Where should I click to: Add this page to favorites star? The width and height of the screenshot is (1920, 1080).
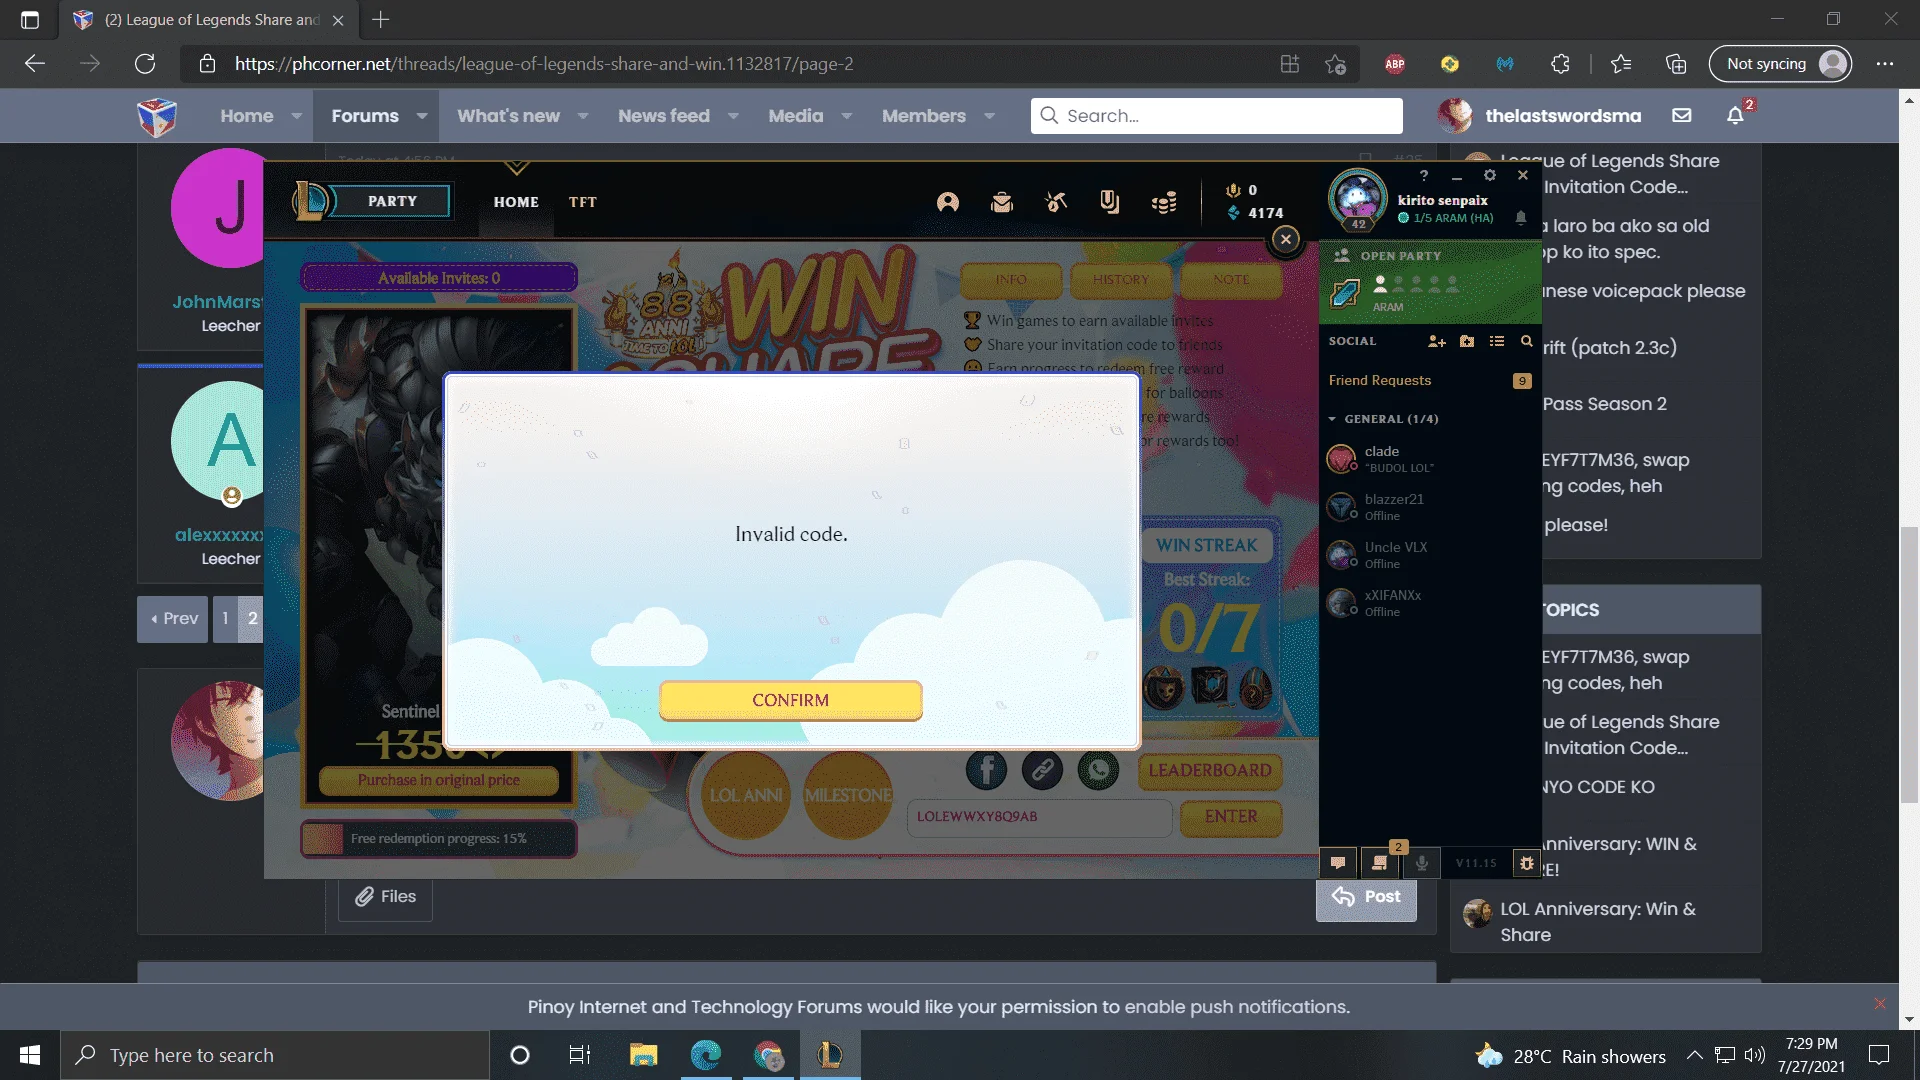[1335, 64]
